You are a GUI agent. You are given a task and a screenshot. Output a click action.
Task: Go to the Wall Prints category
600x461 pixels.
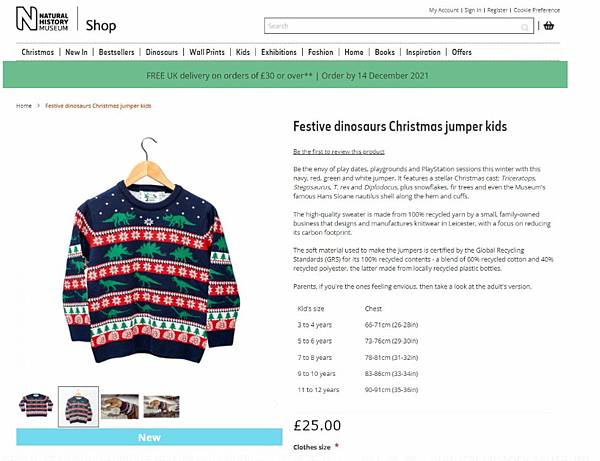tap(208, 52)
